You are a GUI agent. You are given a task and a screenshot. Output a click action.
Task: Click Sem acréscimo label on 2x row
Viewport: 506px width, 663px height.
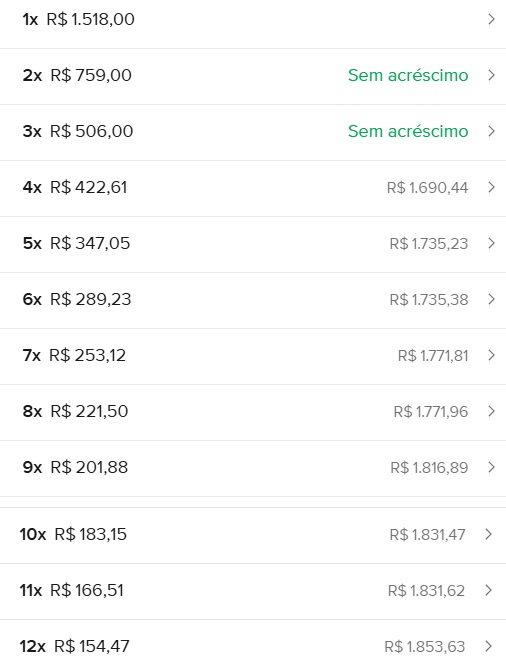point(408,75)
